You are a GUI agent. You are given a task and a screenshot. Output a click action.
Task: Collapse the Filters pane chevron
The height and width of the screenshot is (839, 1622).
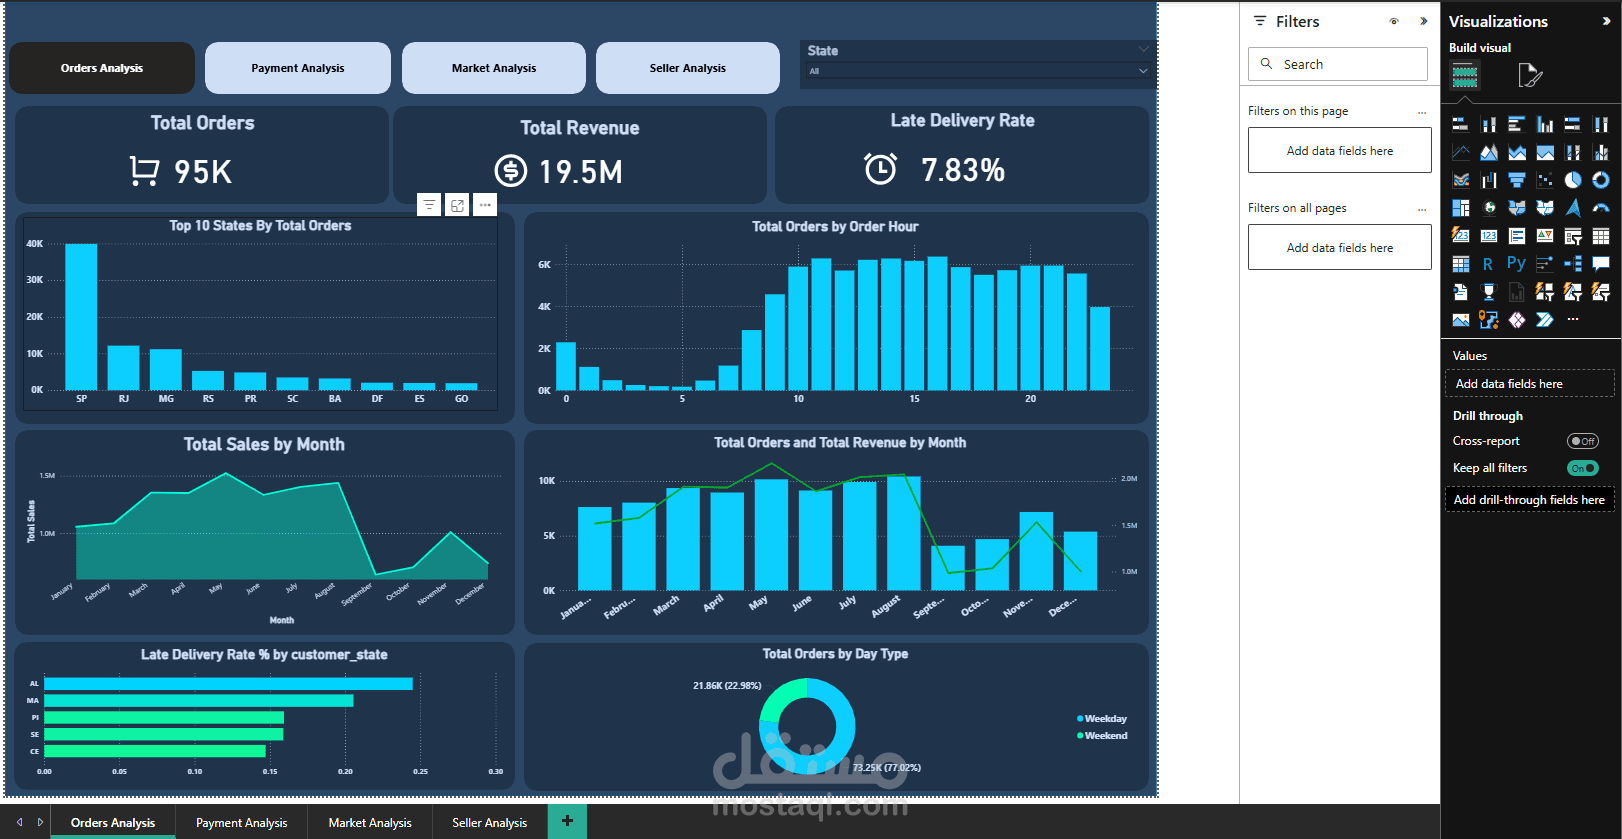[1423, 21]
